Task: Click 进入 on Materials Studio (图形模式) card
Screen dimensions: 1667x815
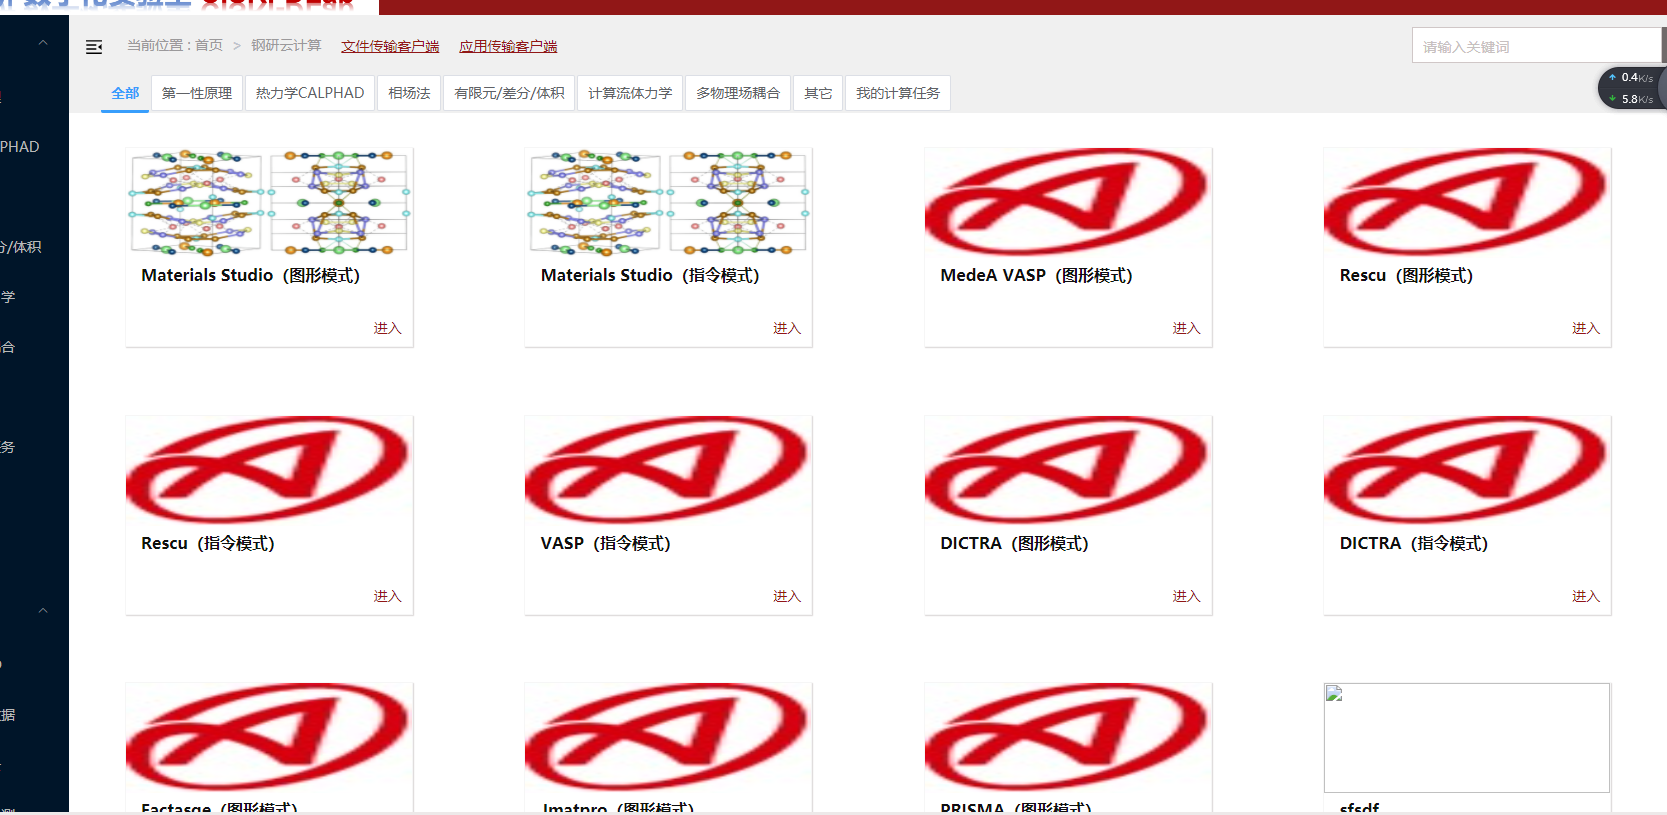Action: point(387,328)
